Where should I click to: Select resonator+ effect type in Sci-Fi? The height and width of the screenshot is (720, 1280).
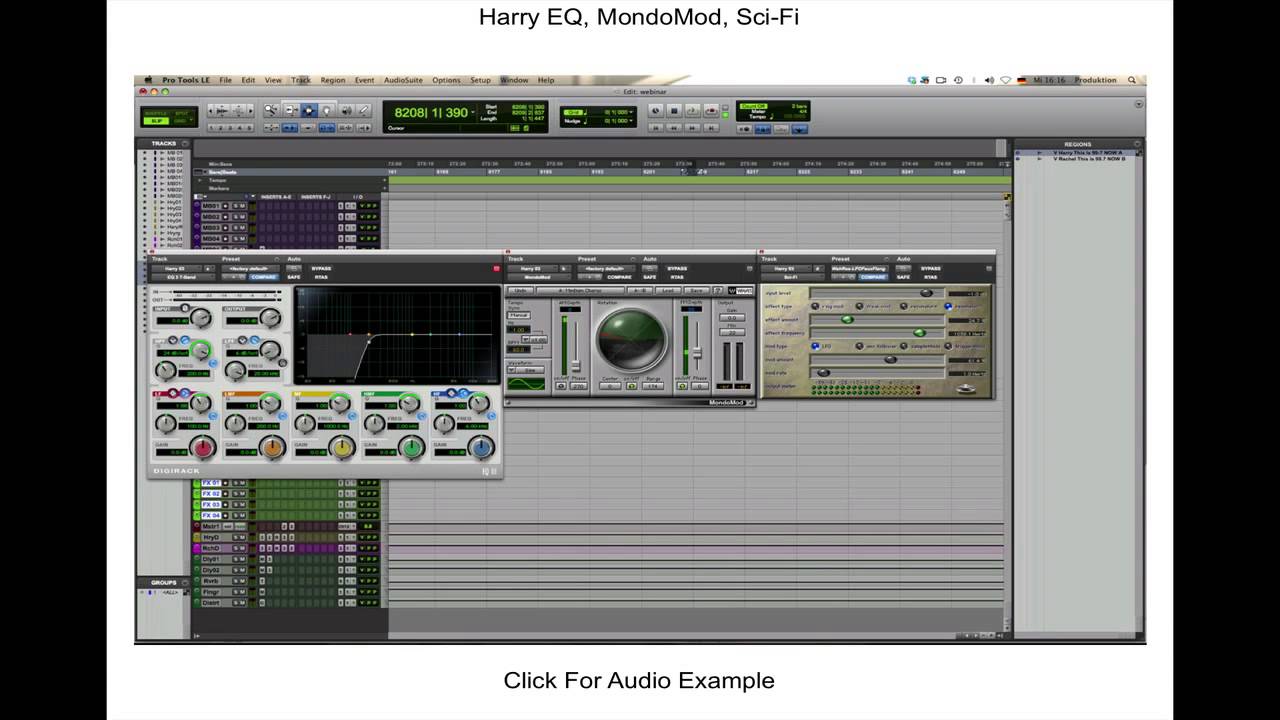pyautogui.click(x=904, y=306)
